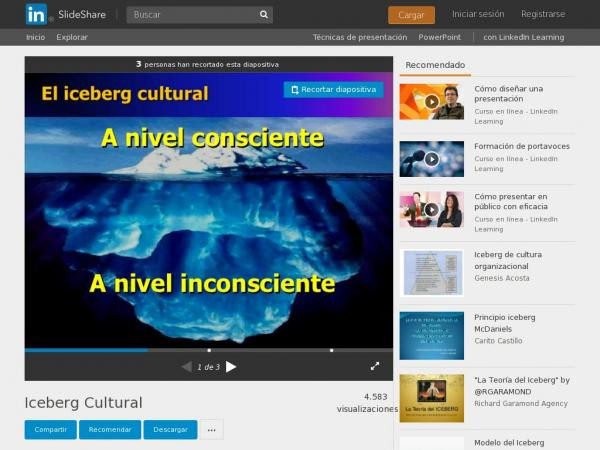Open the Registrarse link
600x450 pixels.
coord(543,15)
